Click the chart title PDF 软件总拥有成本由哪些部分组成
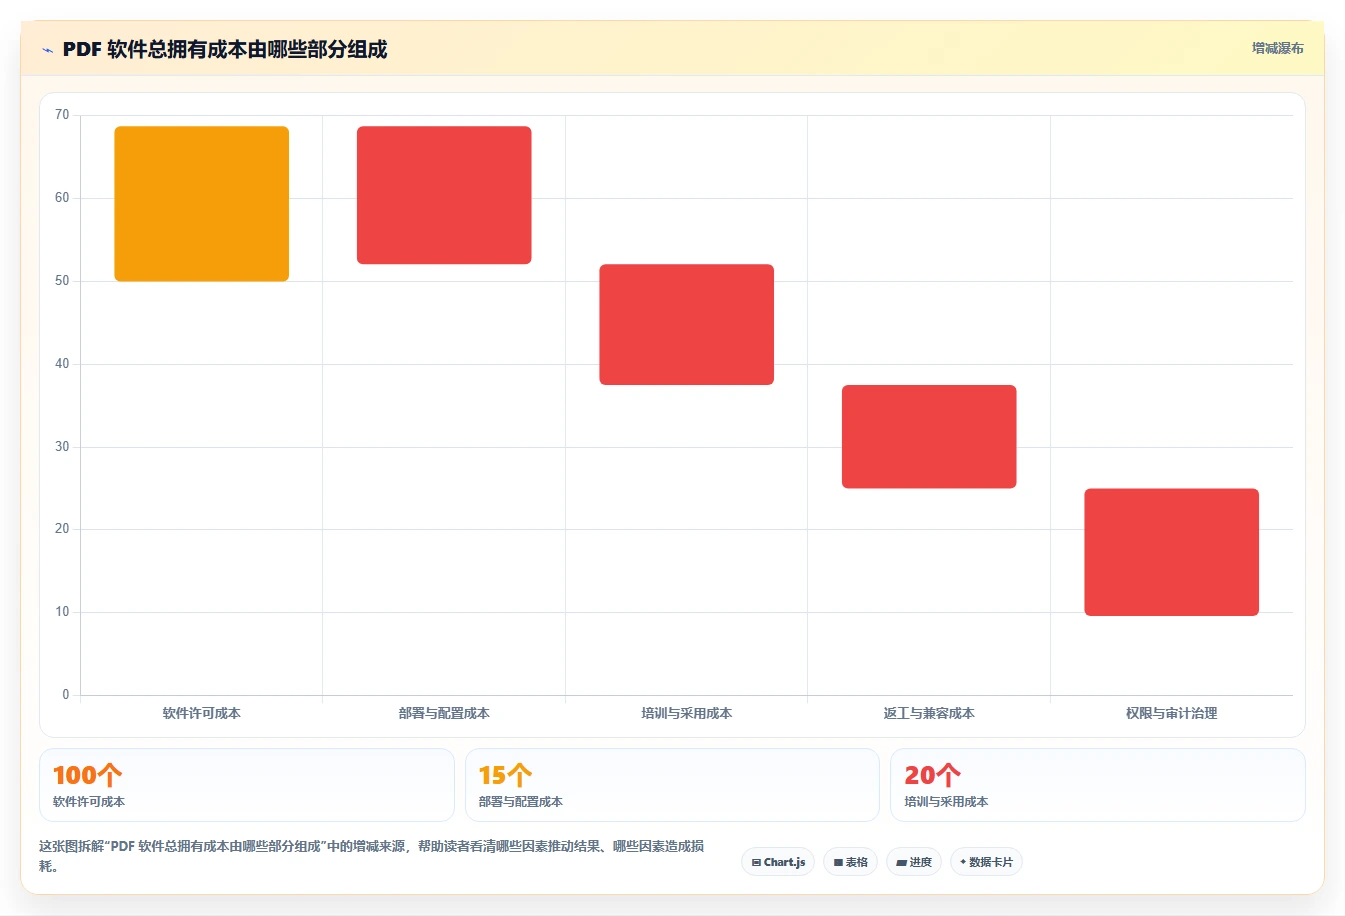This screenshot has height=916, width=1345. pyautogui.click(x=225, y=50)
